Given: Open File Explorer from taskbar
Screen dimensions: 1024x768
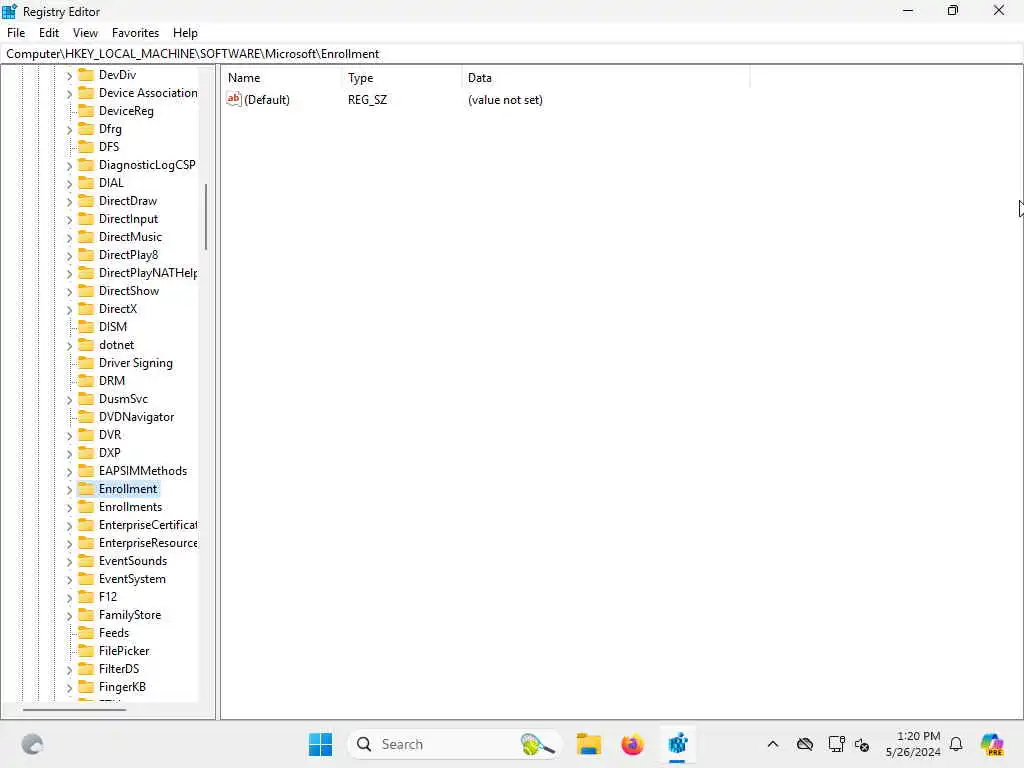Looking at the screenshot, I should pos(588,744).
